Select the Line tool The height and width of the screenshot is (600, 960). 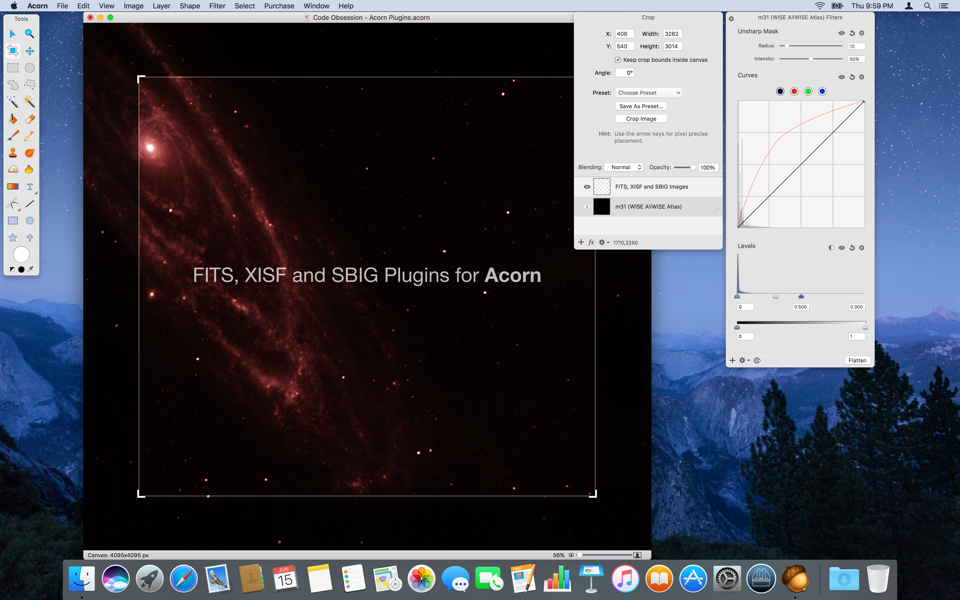tap(29, 204)
